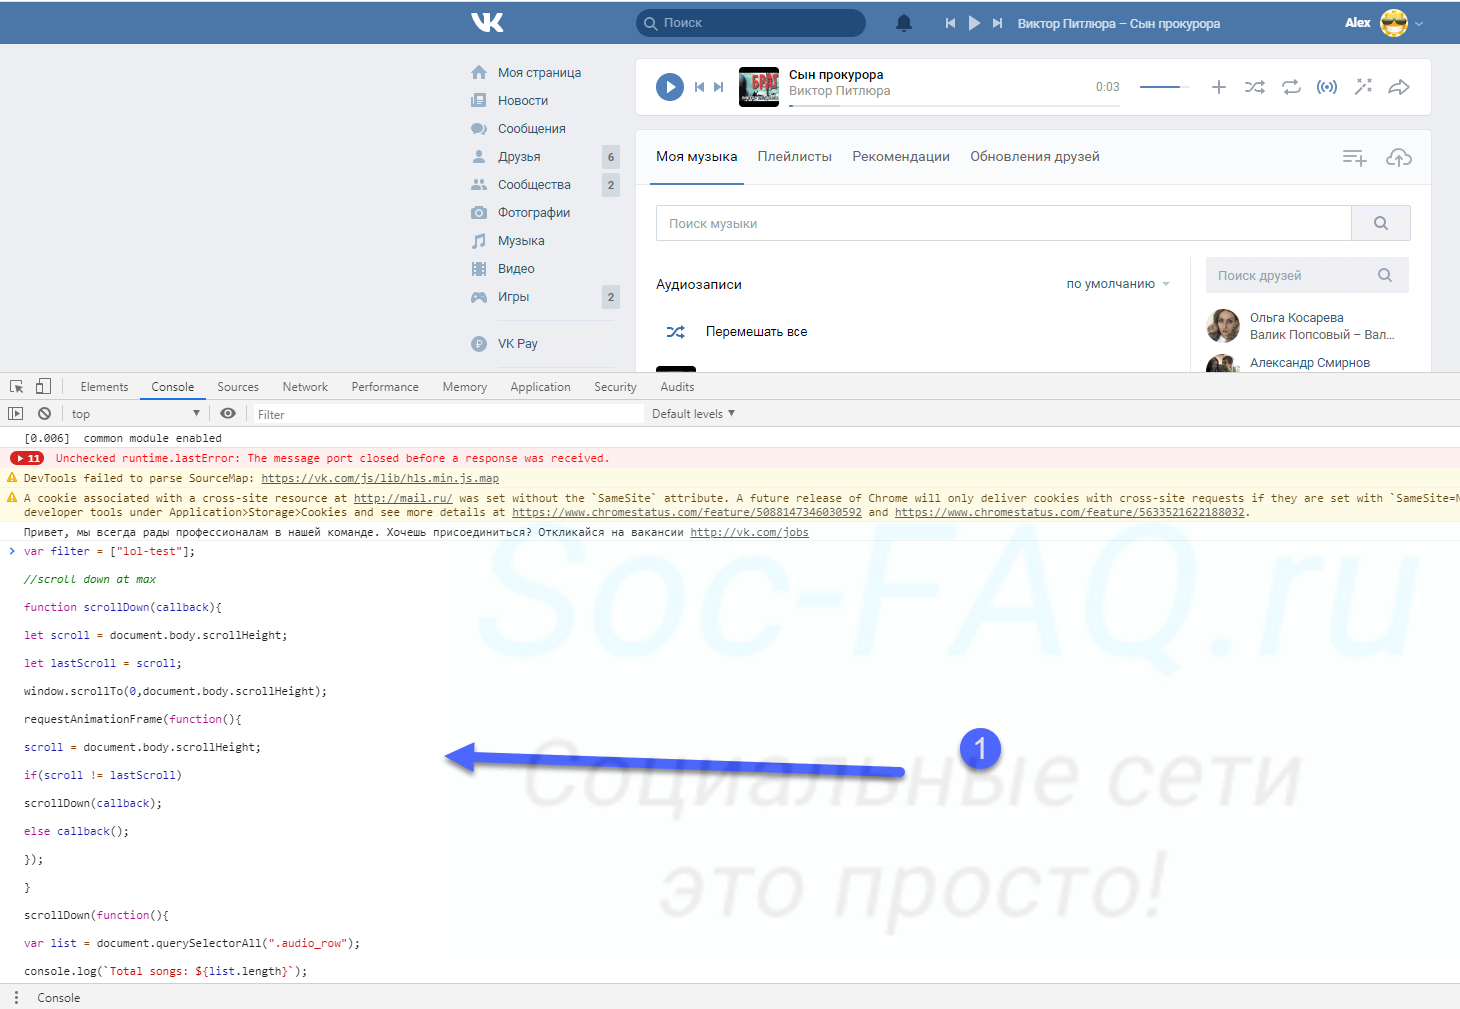Screen dimensions: 1460x1009
Task: Open Сообщения in the sidebar
Action: [x=532, y=129]
